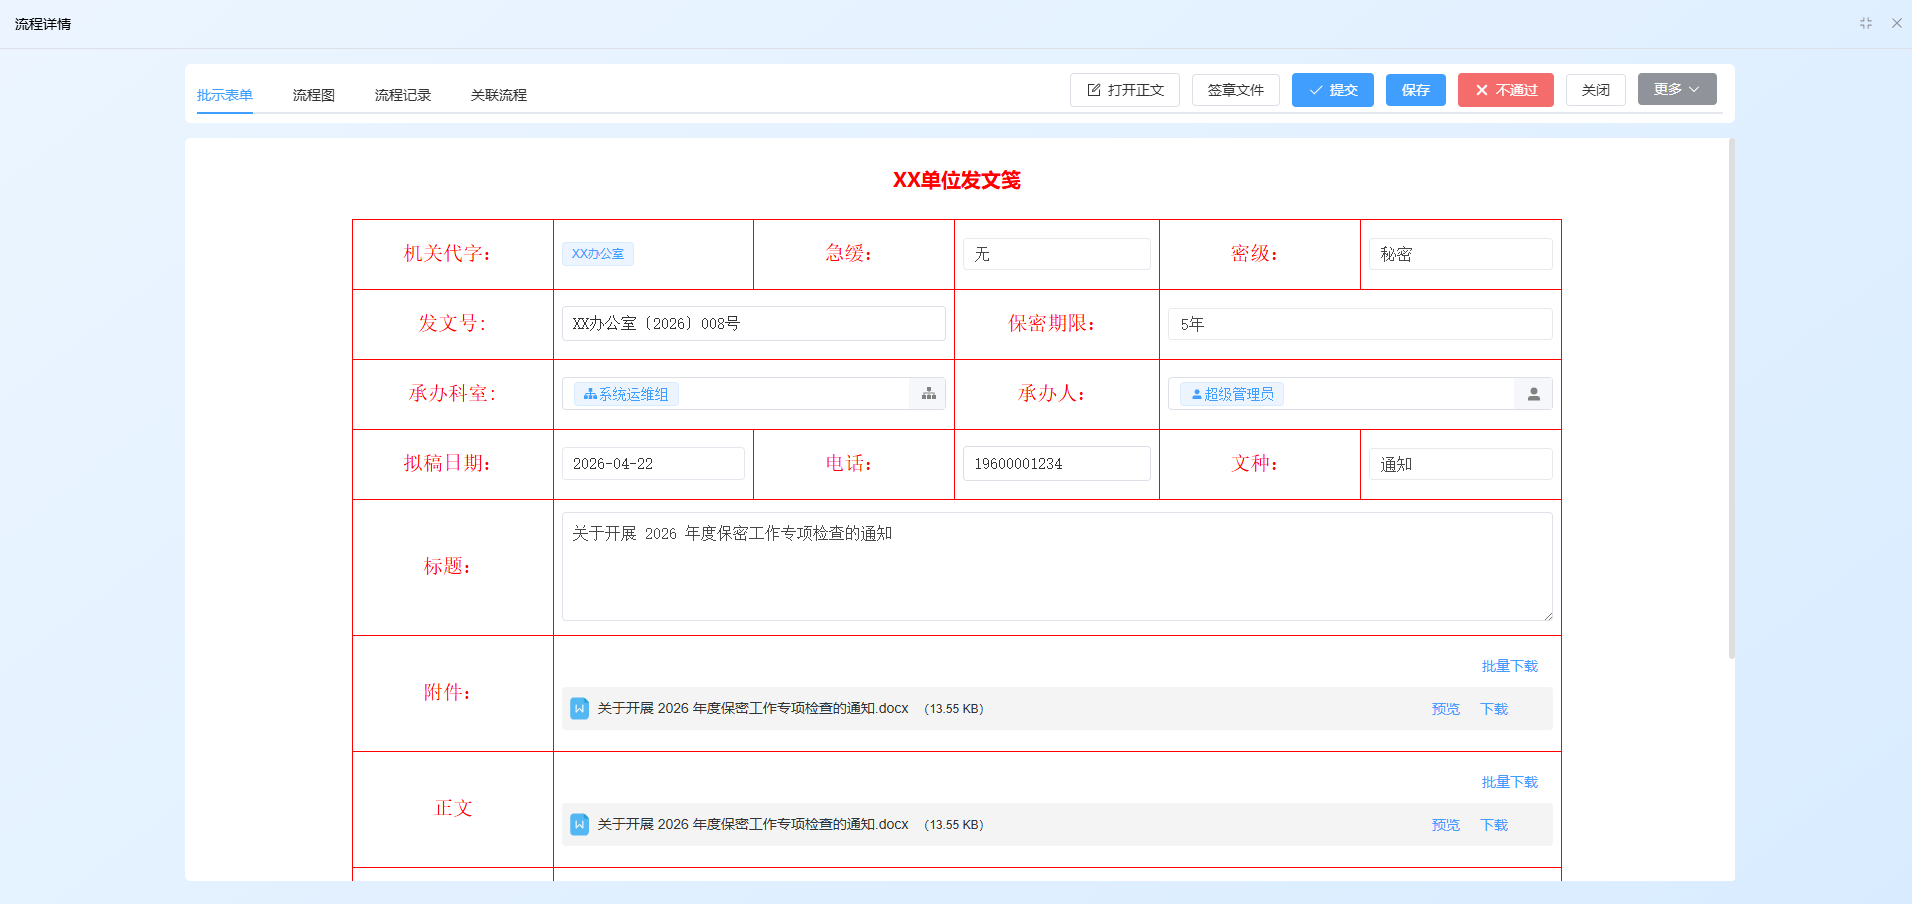Click the docx filename in 附件 row

pos(753,708)
